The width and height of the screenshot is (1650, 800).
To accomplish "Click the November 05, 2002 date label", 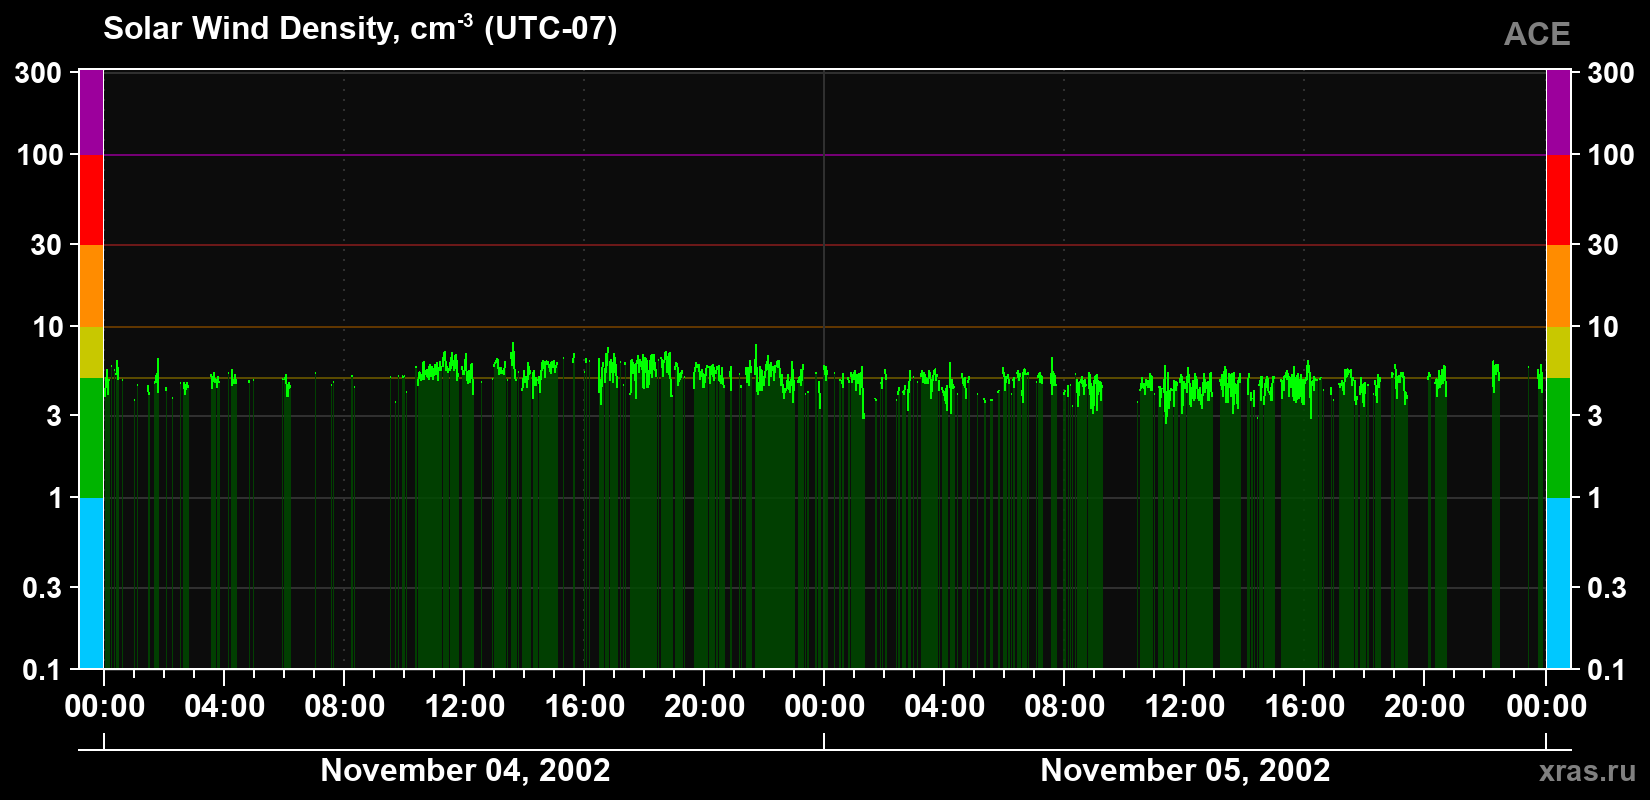I will pyautogui.click(x=1185, y=770).
